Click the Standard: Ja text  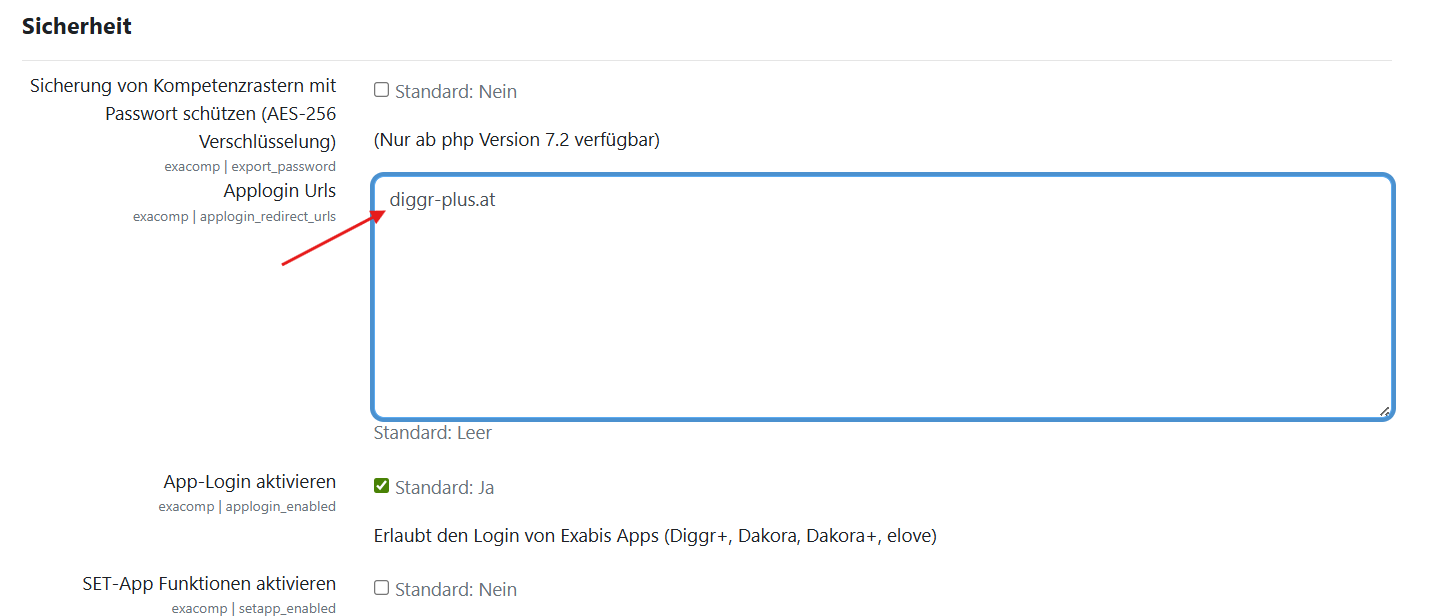pyautogui.click(x=444, y=488)
